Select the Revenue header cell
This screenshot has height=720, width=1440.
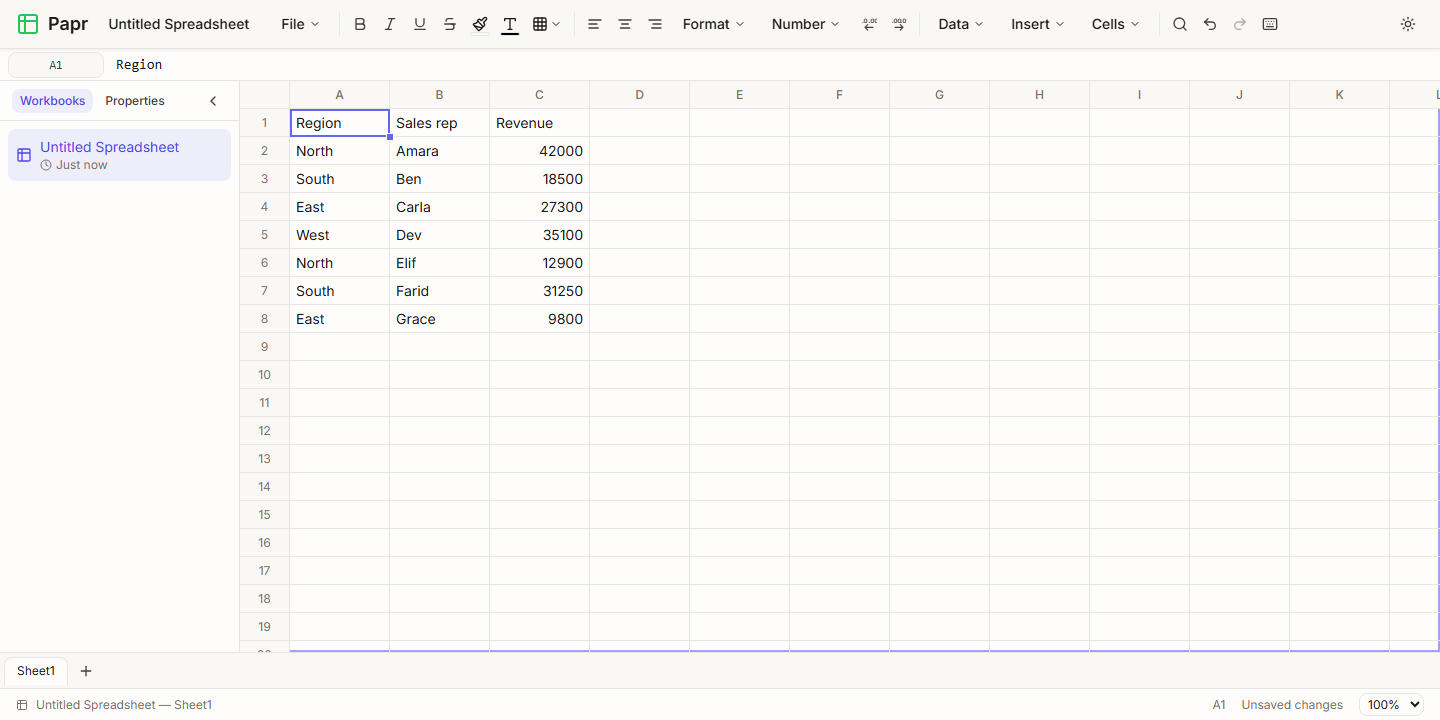(539, 123)
